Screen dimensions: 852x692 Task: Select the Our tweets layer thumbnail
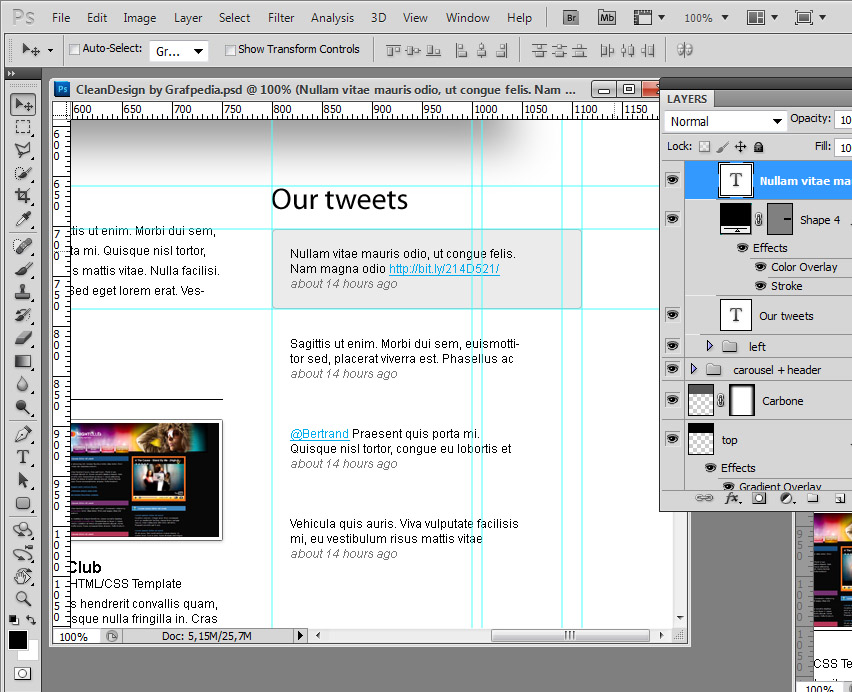[x=736, y=315]
